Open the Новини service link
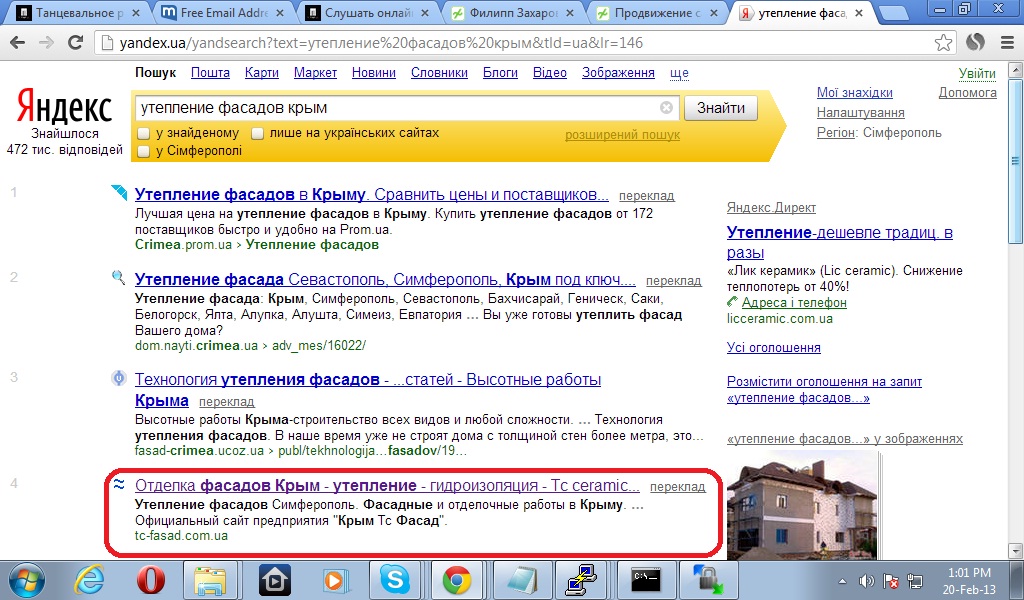The width and height of the screenshot is (1024, 600). (374, 72)
